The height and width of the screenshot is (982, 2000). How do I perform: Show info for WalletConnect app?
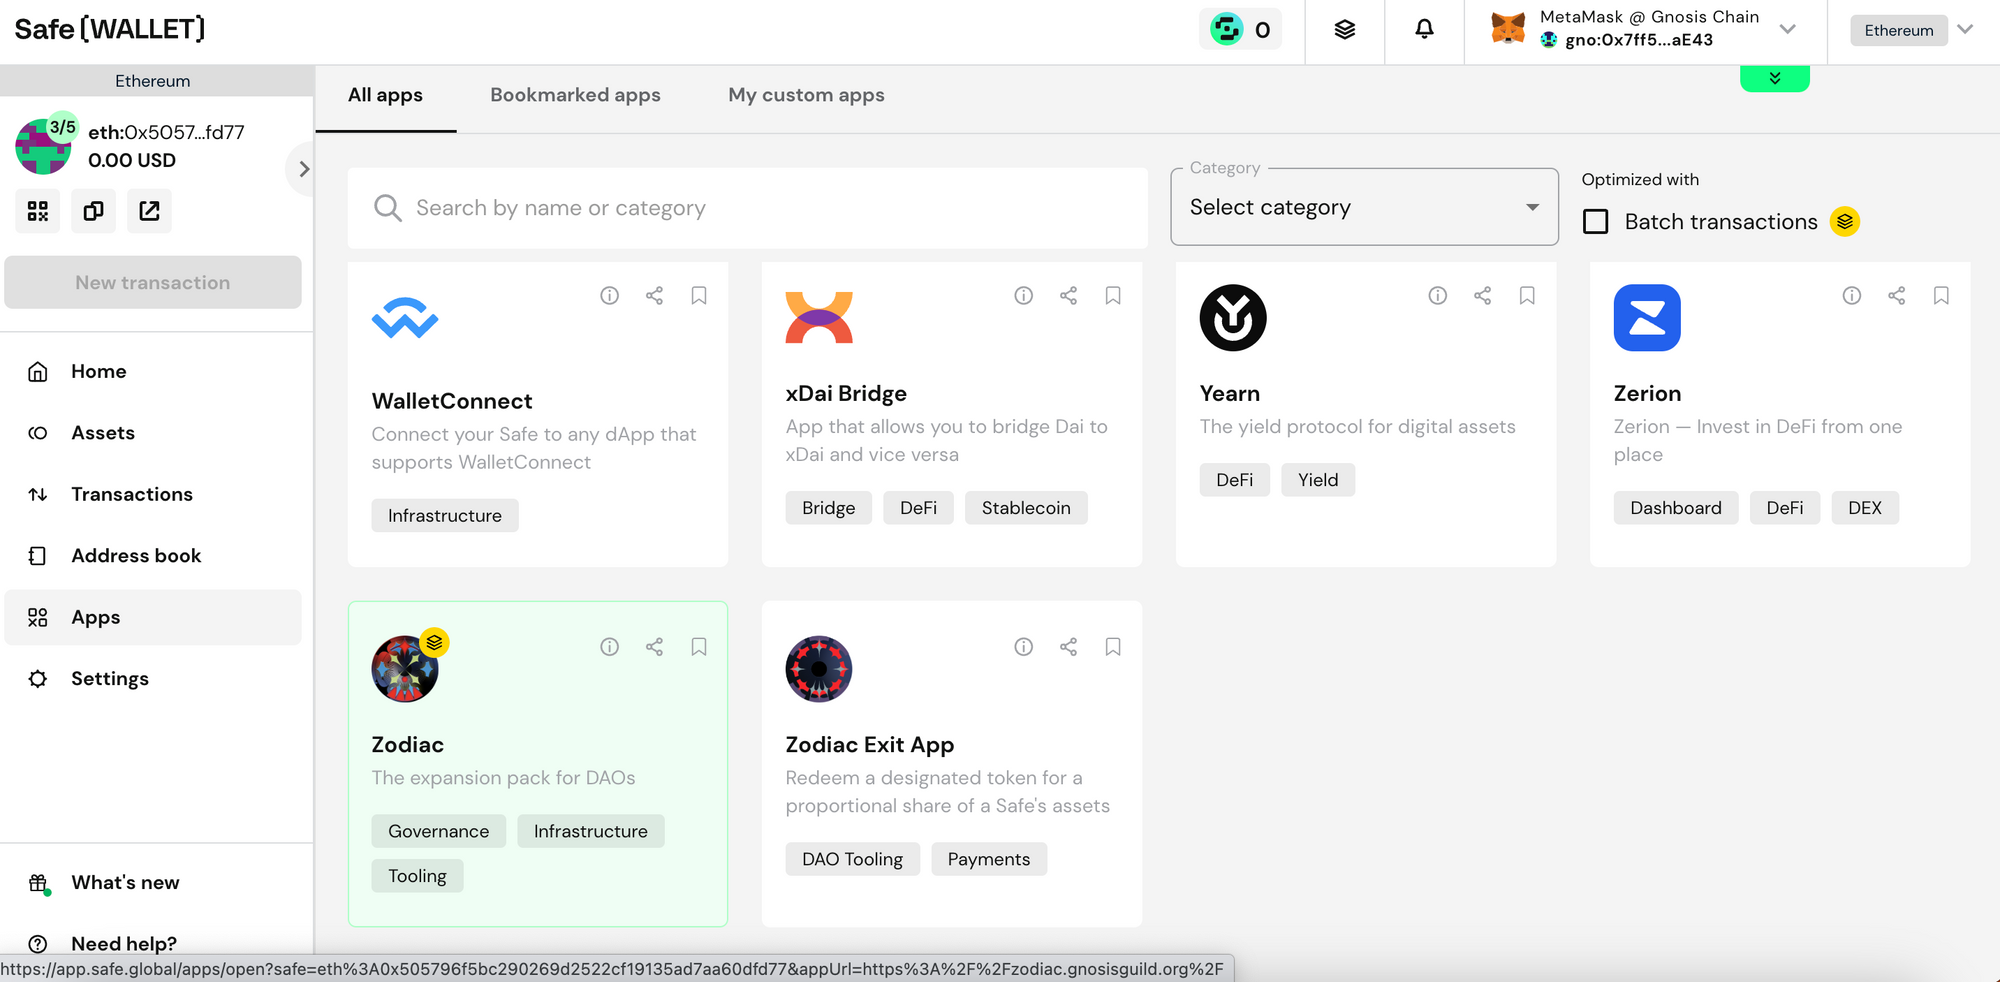click(609, 296)
